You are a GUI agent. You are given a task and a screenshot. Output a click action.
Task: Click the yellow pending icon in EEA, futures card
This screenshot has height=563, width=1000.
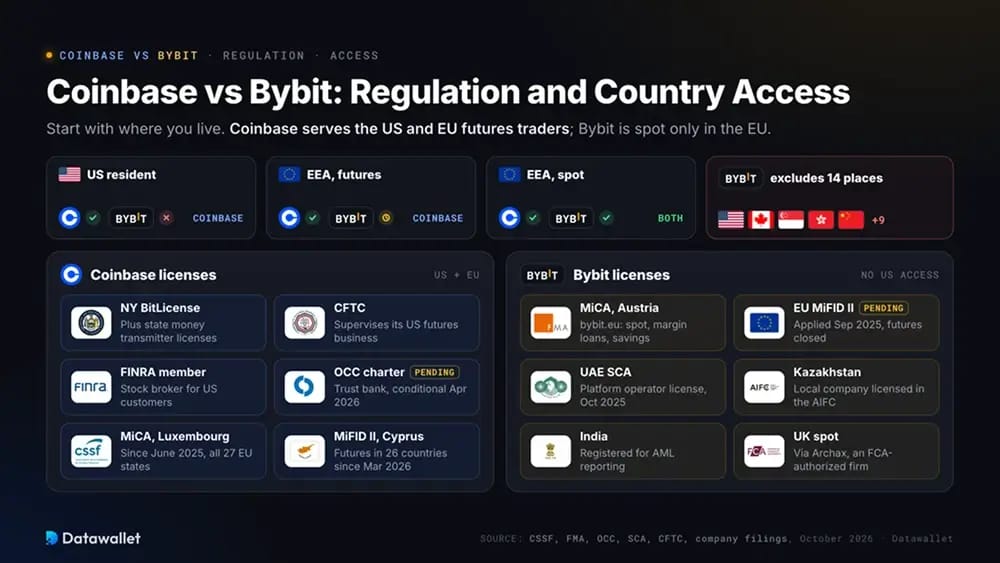[x=386, y=218]
